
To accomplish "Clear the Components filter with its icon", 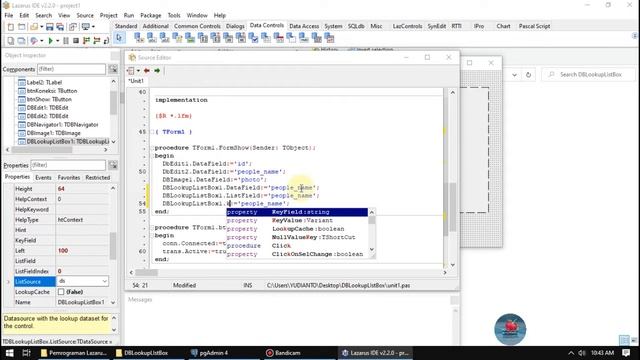I will [x=113, y=69].
